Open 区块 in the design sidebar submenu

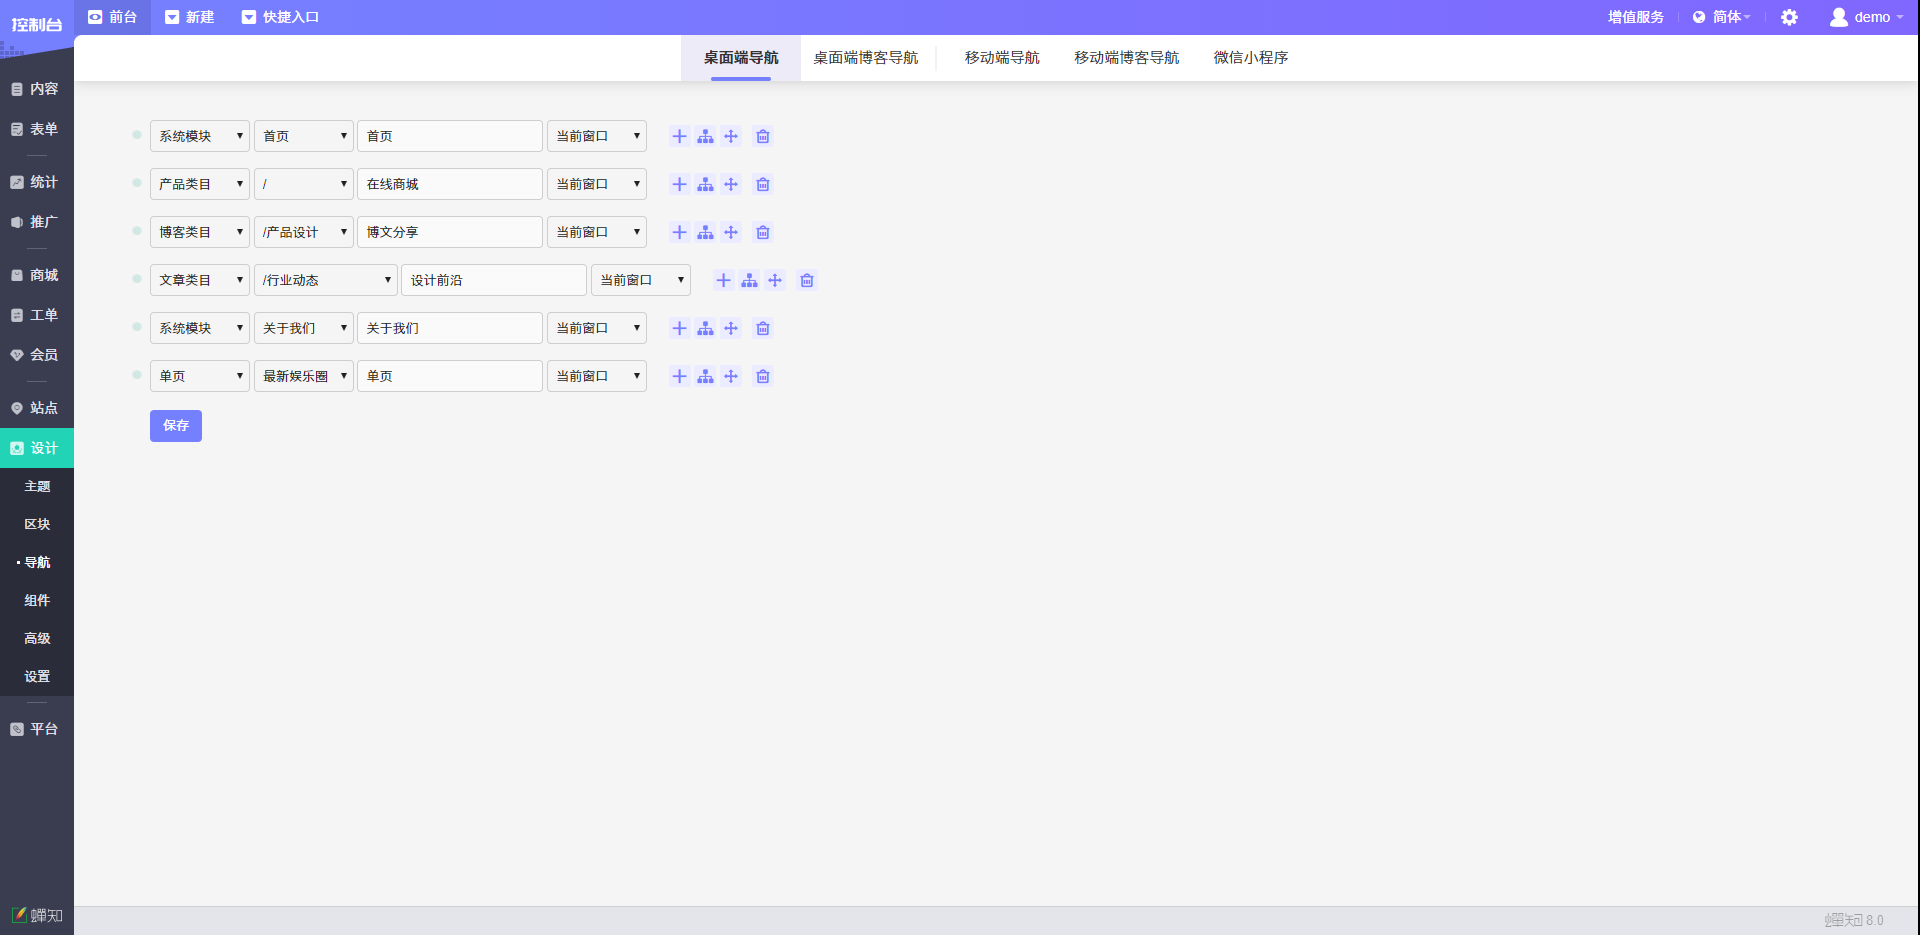[37, 524]
